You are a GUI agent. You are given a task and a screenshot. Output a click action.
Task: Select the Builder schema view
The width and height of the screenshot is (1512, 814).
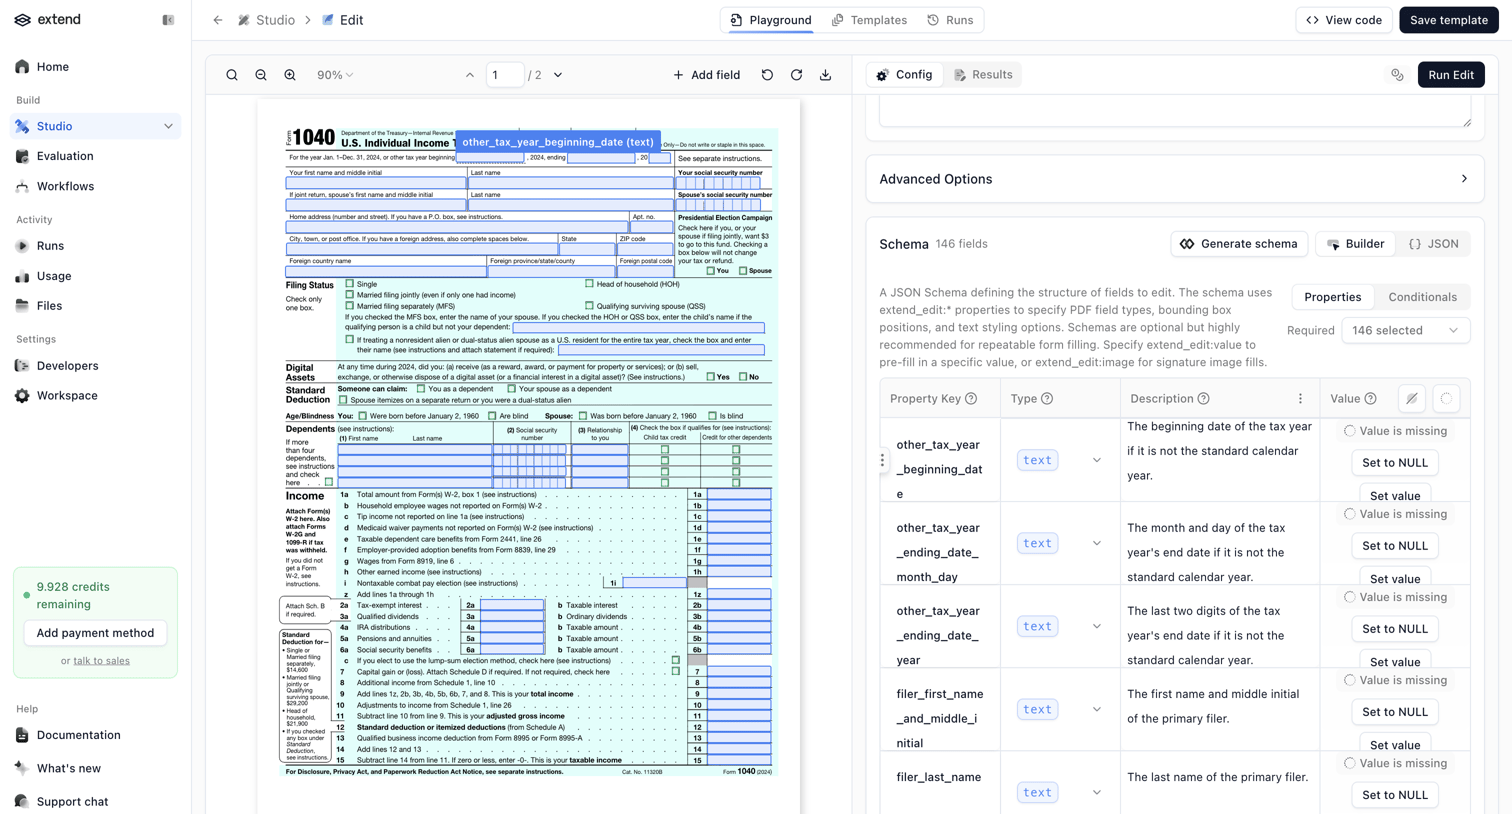(1355, 244)
